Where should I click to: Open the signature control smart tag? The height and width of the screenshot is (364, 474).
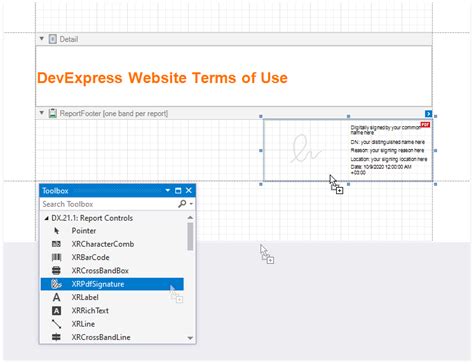coord(428,114)
